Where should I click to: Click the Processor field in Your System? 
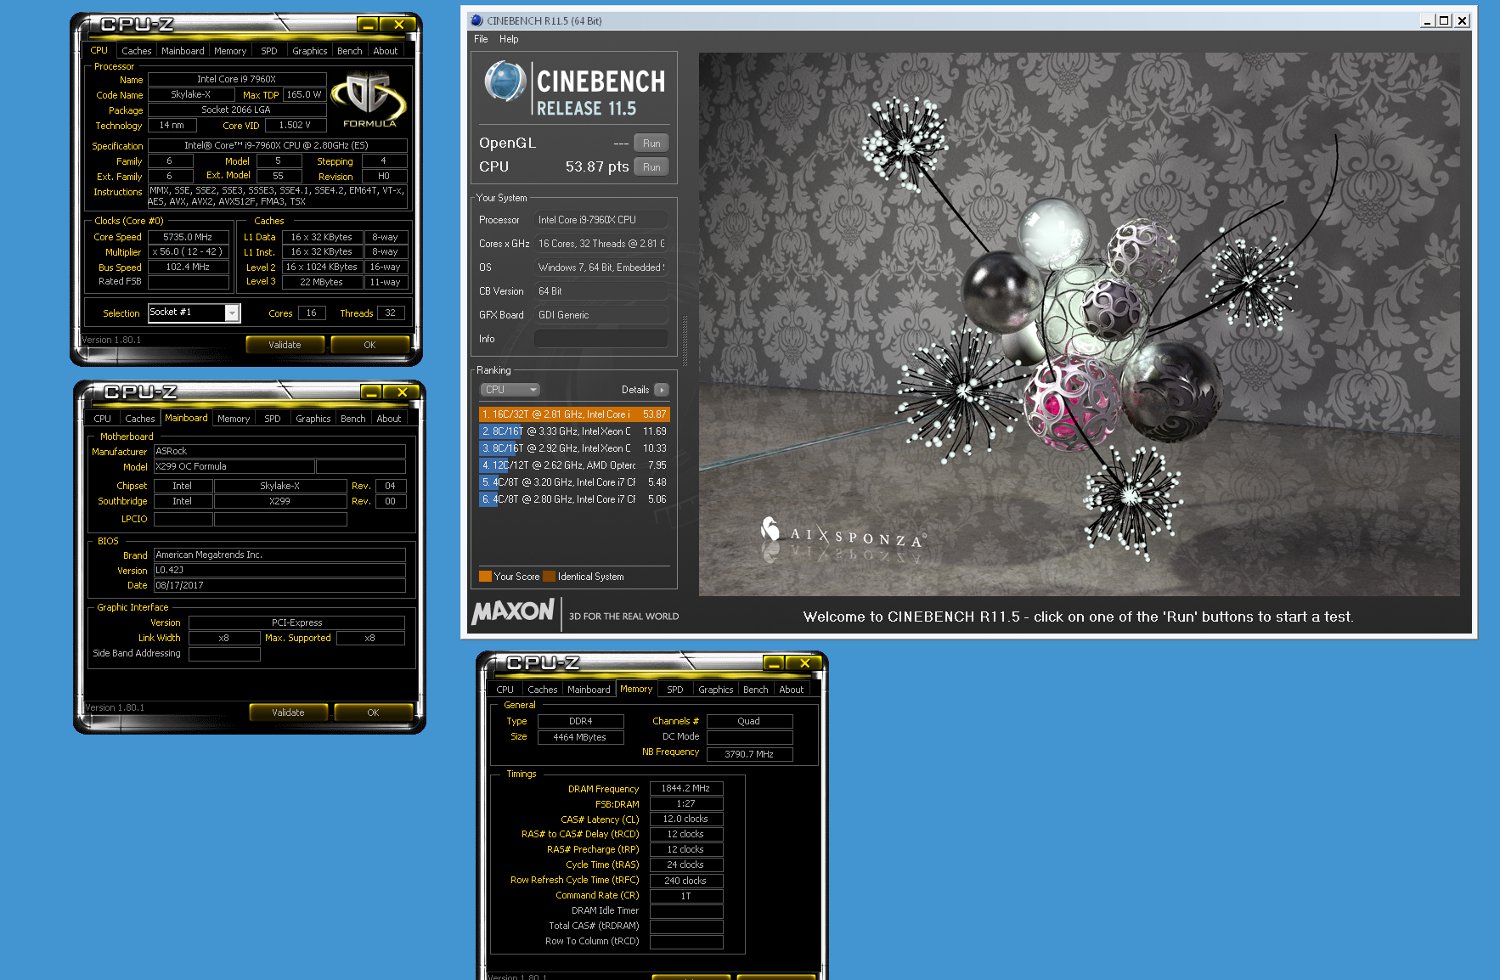[x=601, y=220]
